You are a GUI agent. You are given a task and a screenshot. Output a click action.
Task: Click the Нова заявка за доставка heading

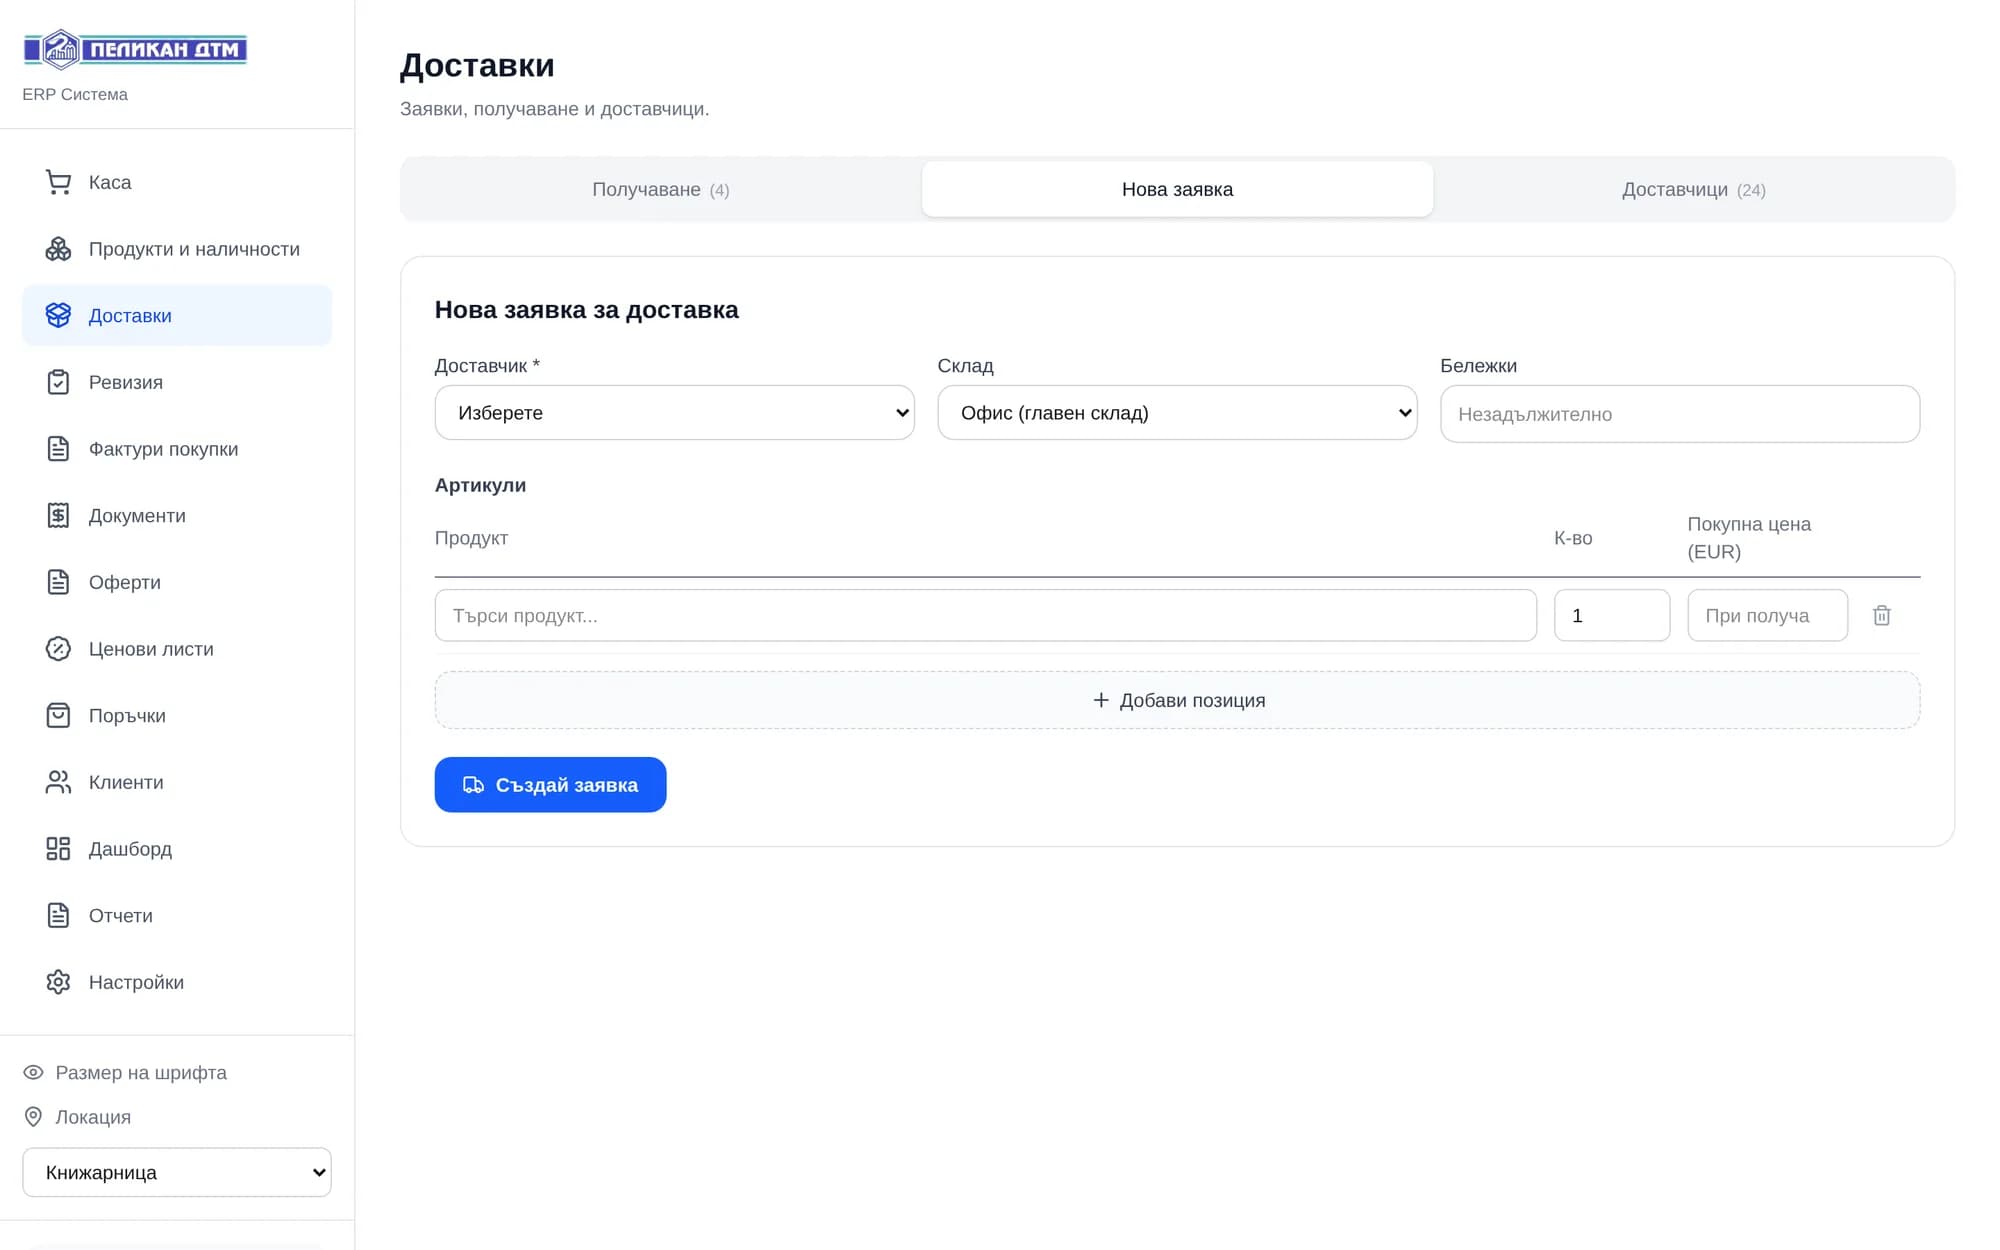pyautogui.click(x=587, y=310)
